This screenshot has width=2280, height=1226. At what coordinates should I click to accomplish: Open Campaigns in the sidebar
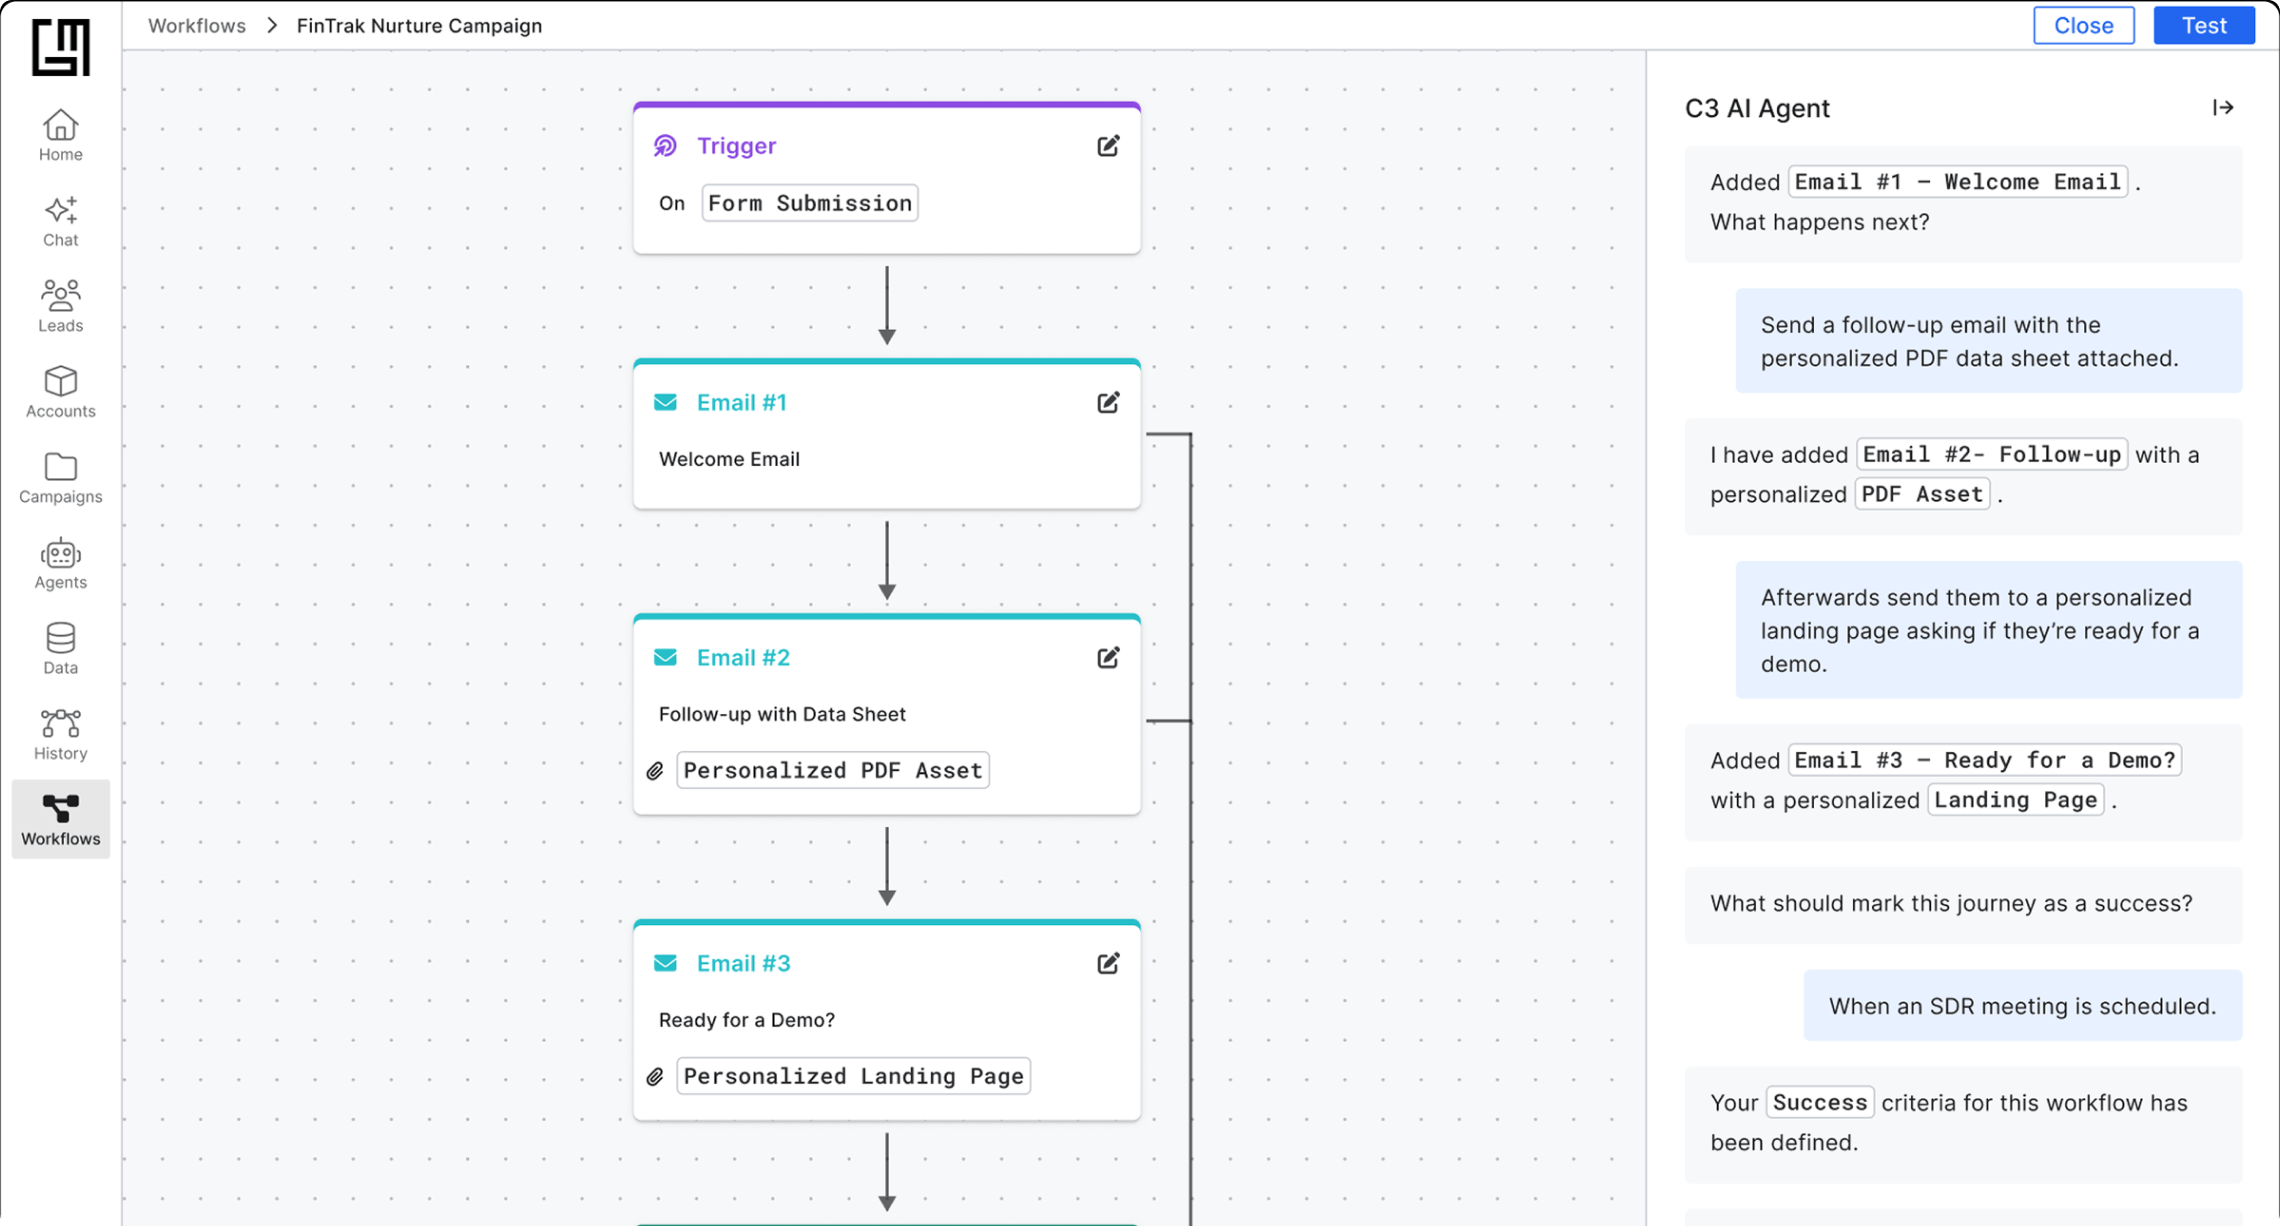point(60,477)
